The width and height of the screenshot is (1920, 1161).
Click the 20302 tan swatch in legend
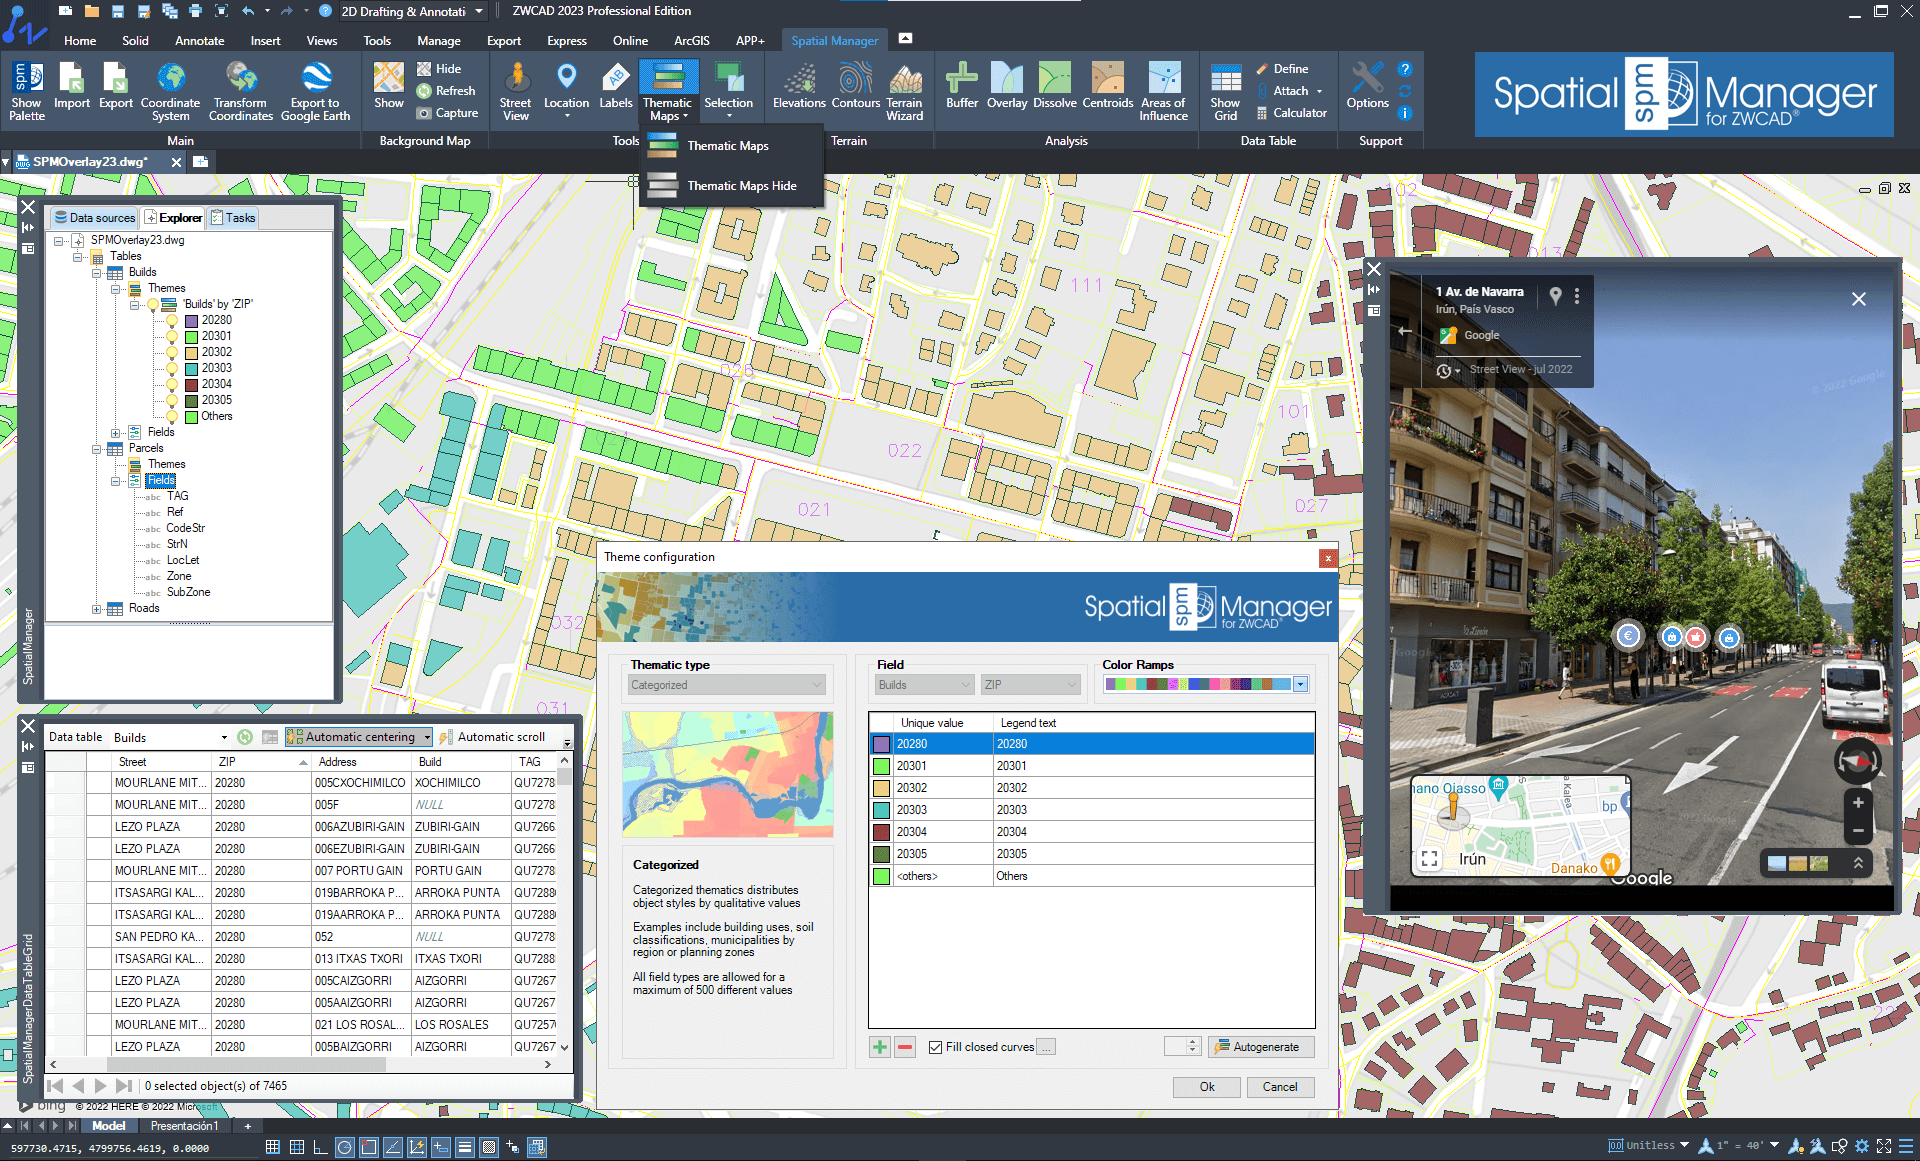tap(881, 788)
